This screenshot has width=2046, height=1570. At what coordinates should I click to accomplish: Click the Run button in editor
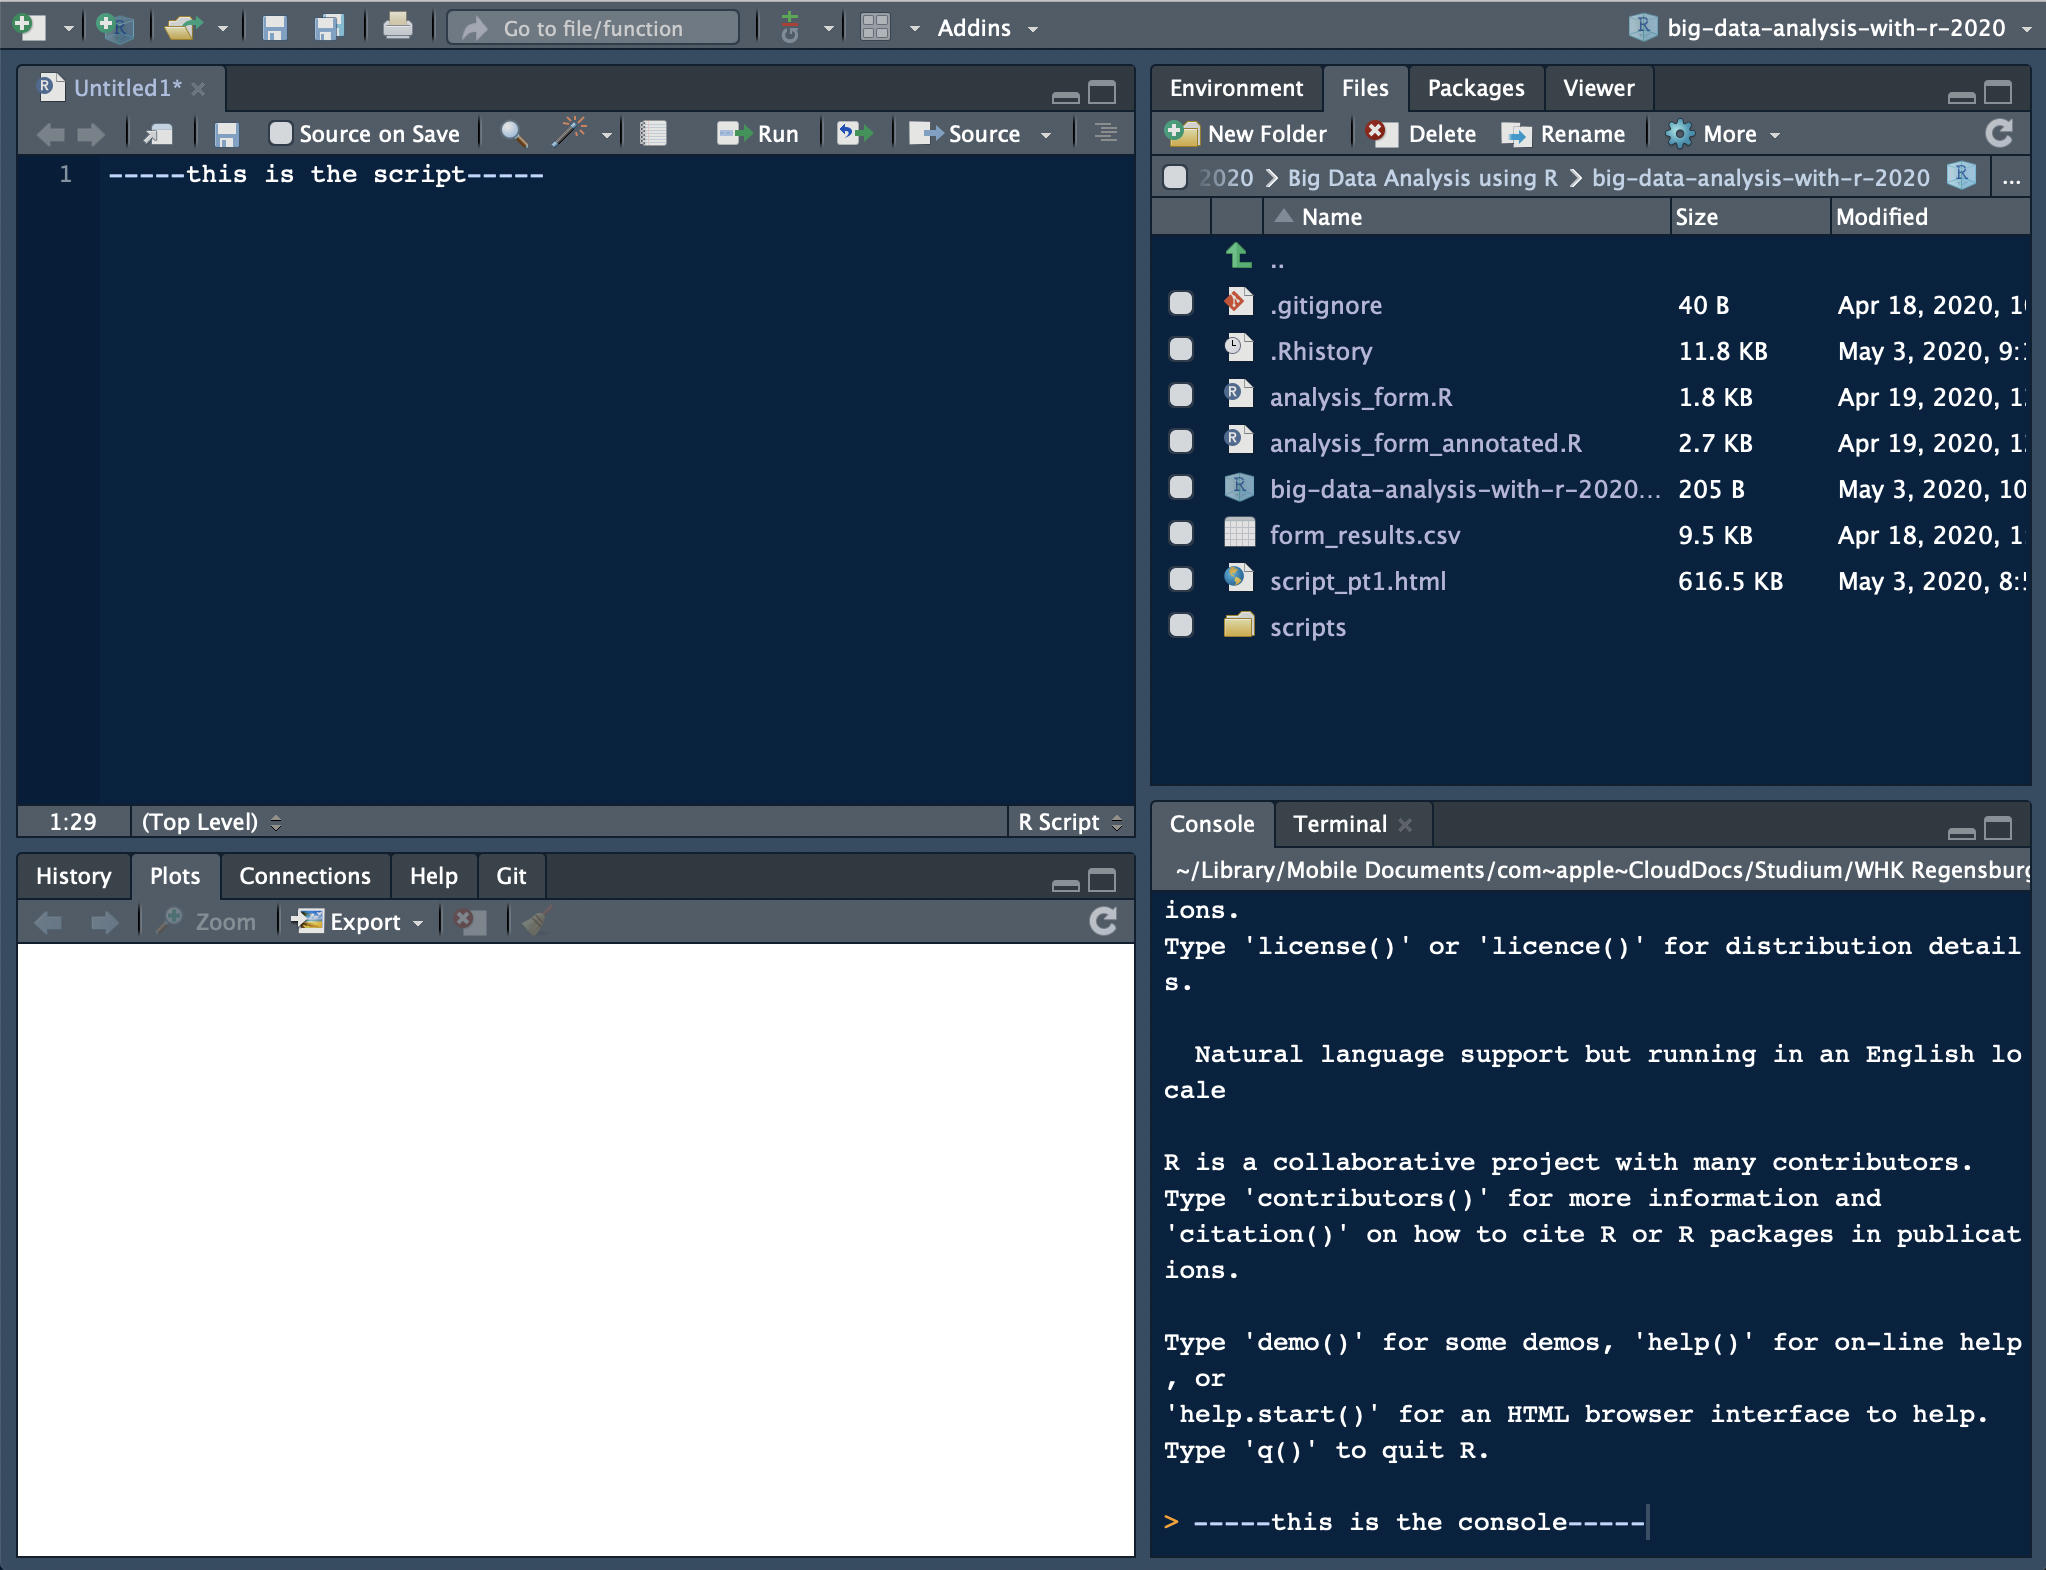coord(758,133)
